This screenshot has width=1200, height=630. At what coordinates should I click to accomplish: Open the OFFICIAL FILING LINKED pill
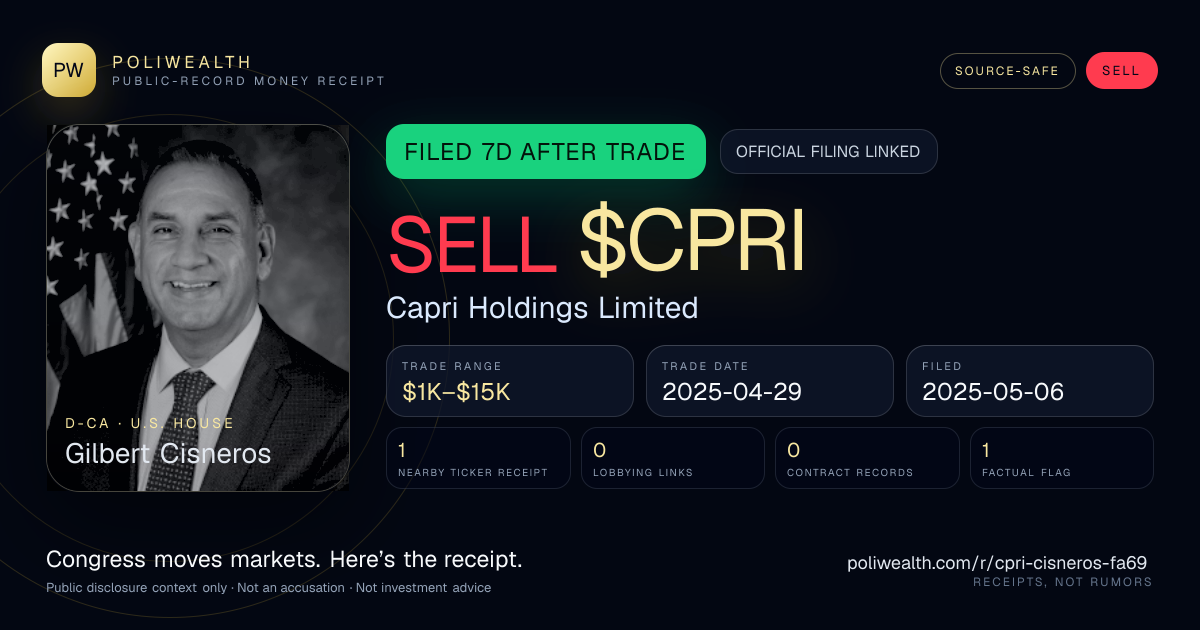pyautogui.click(x=828, y=152)
